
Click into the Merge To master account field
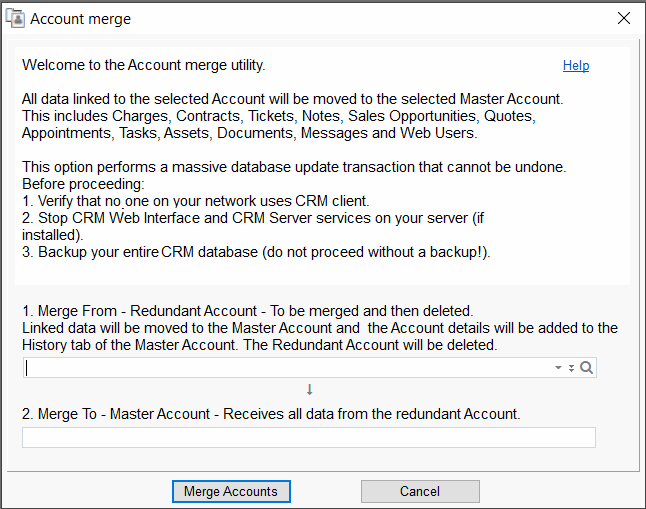[308, 437]
